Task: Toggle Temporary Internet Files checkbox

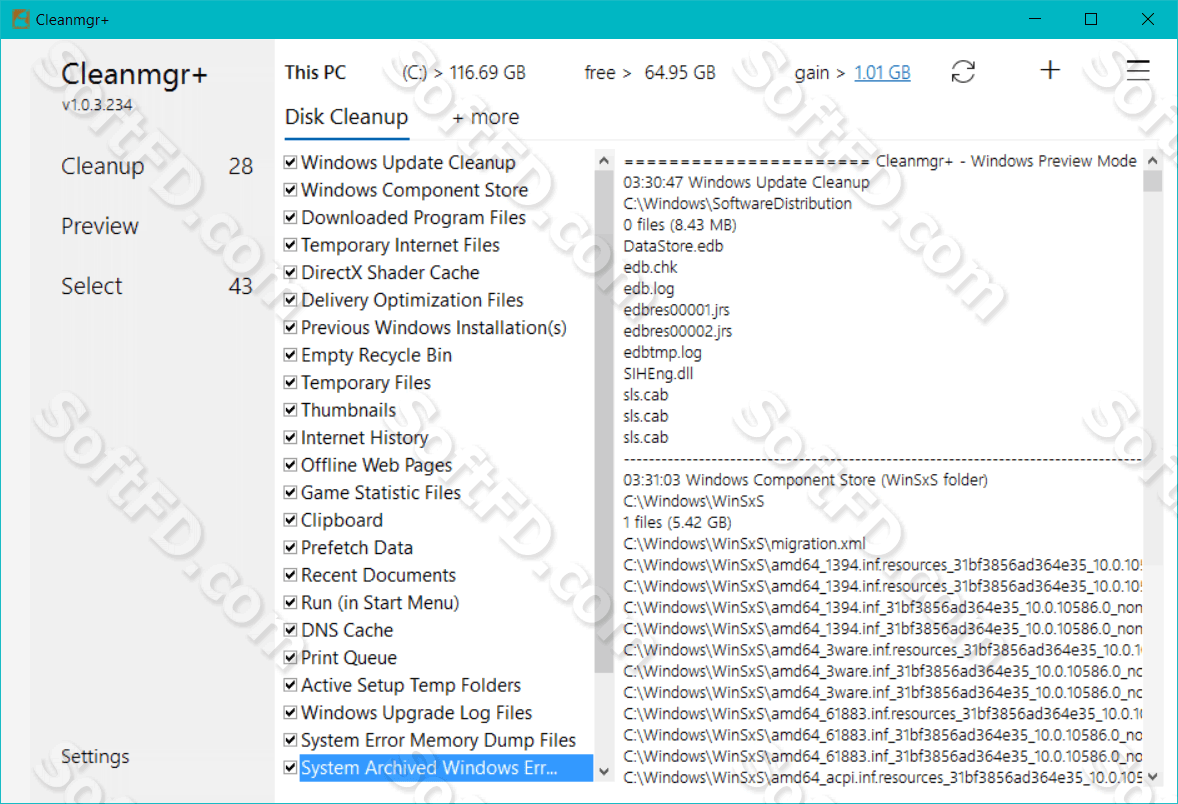Action: (291, 245)
